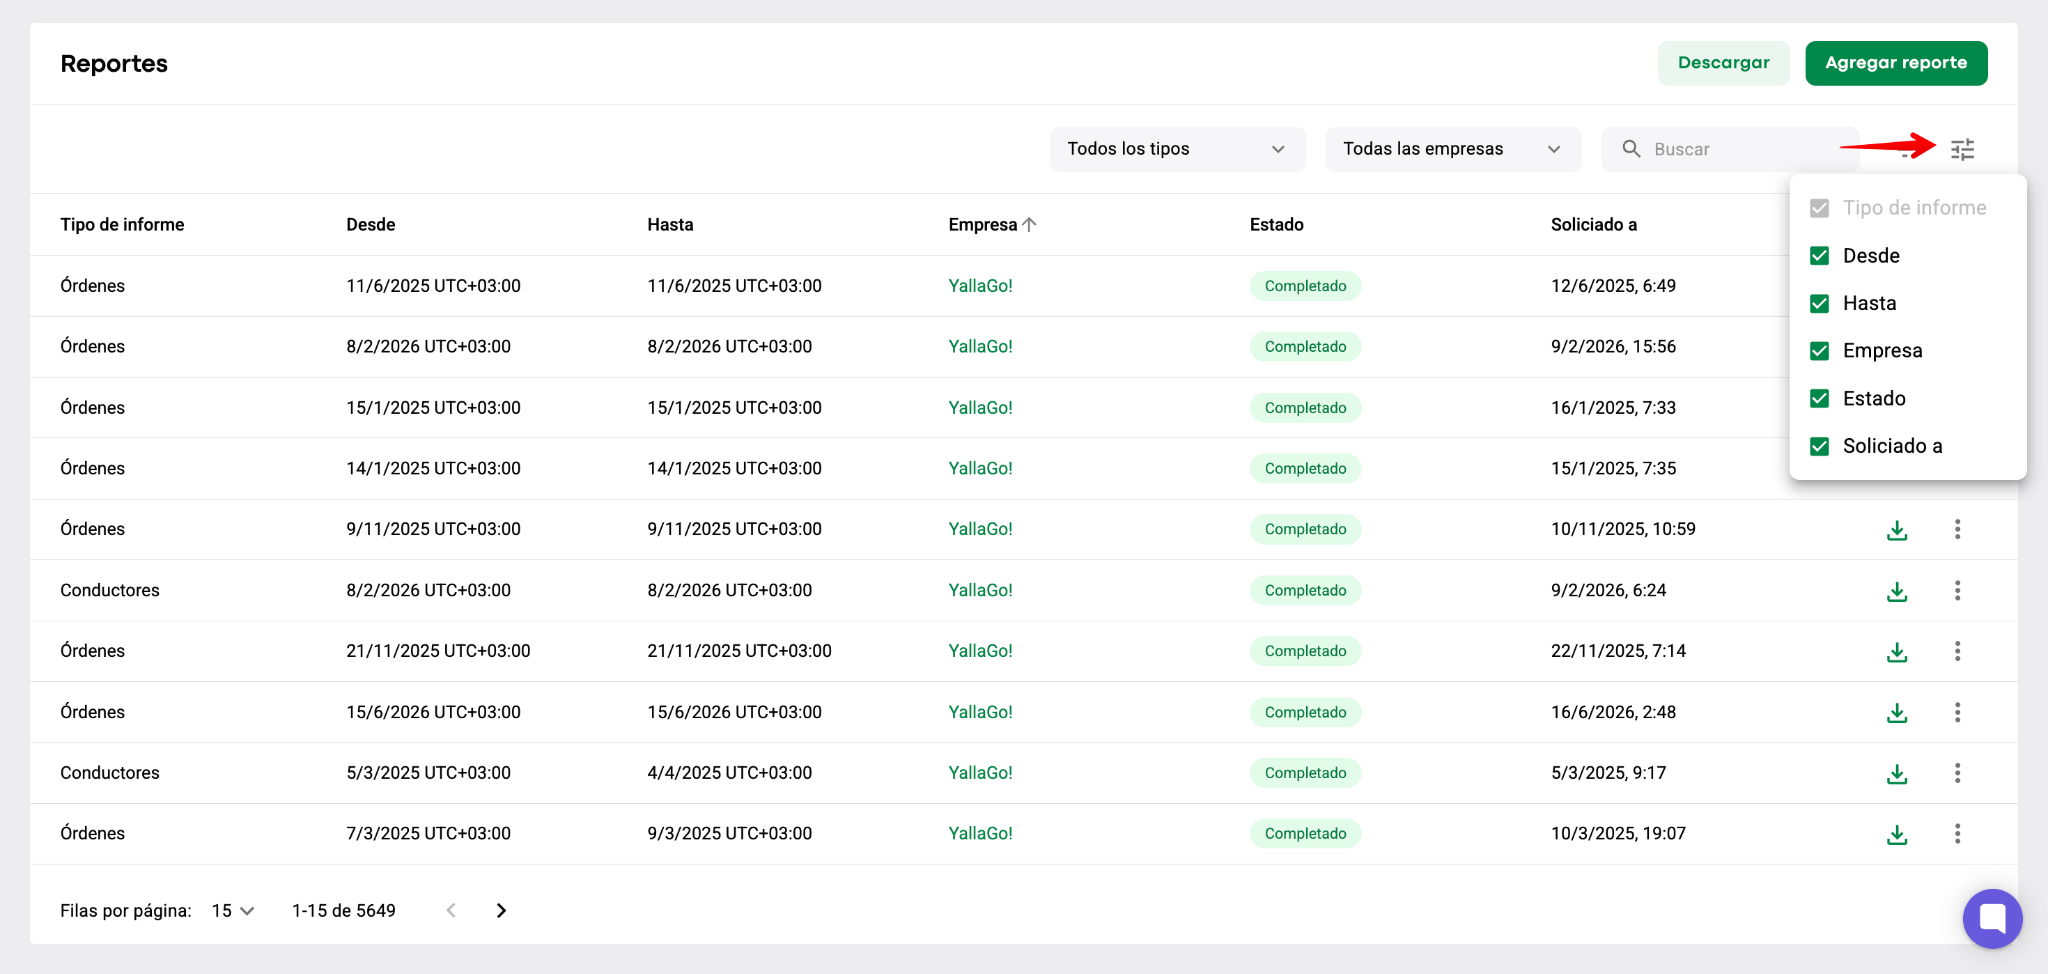
Task: Click the 12/6/2025, 6:49 requested cell
Action: click(1613, 286)
